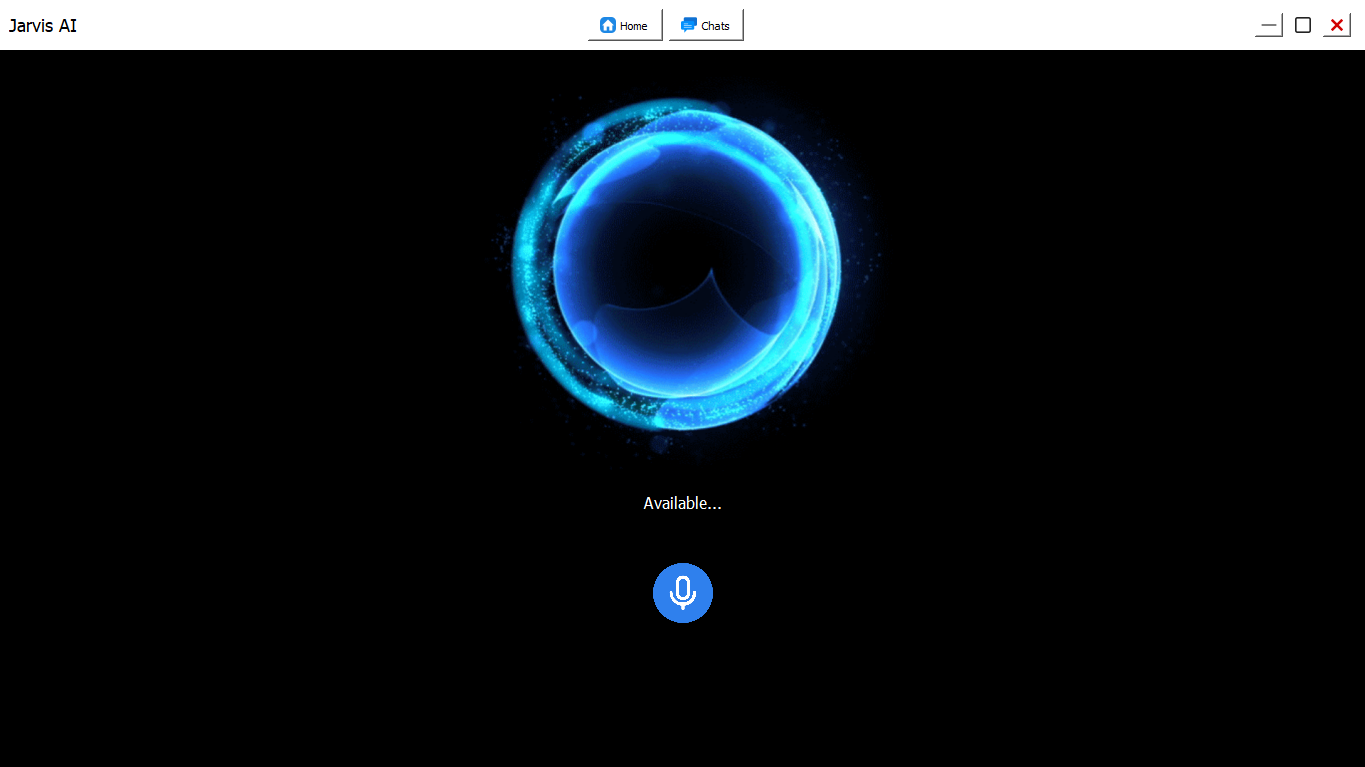Toggle listening mode using the microphone control
Screen dimensions: 1365x767
click(683, 593)
